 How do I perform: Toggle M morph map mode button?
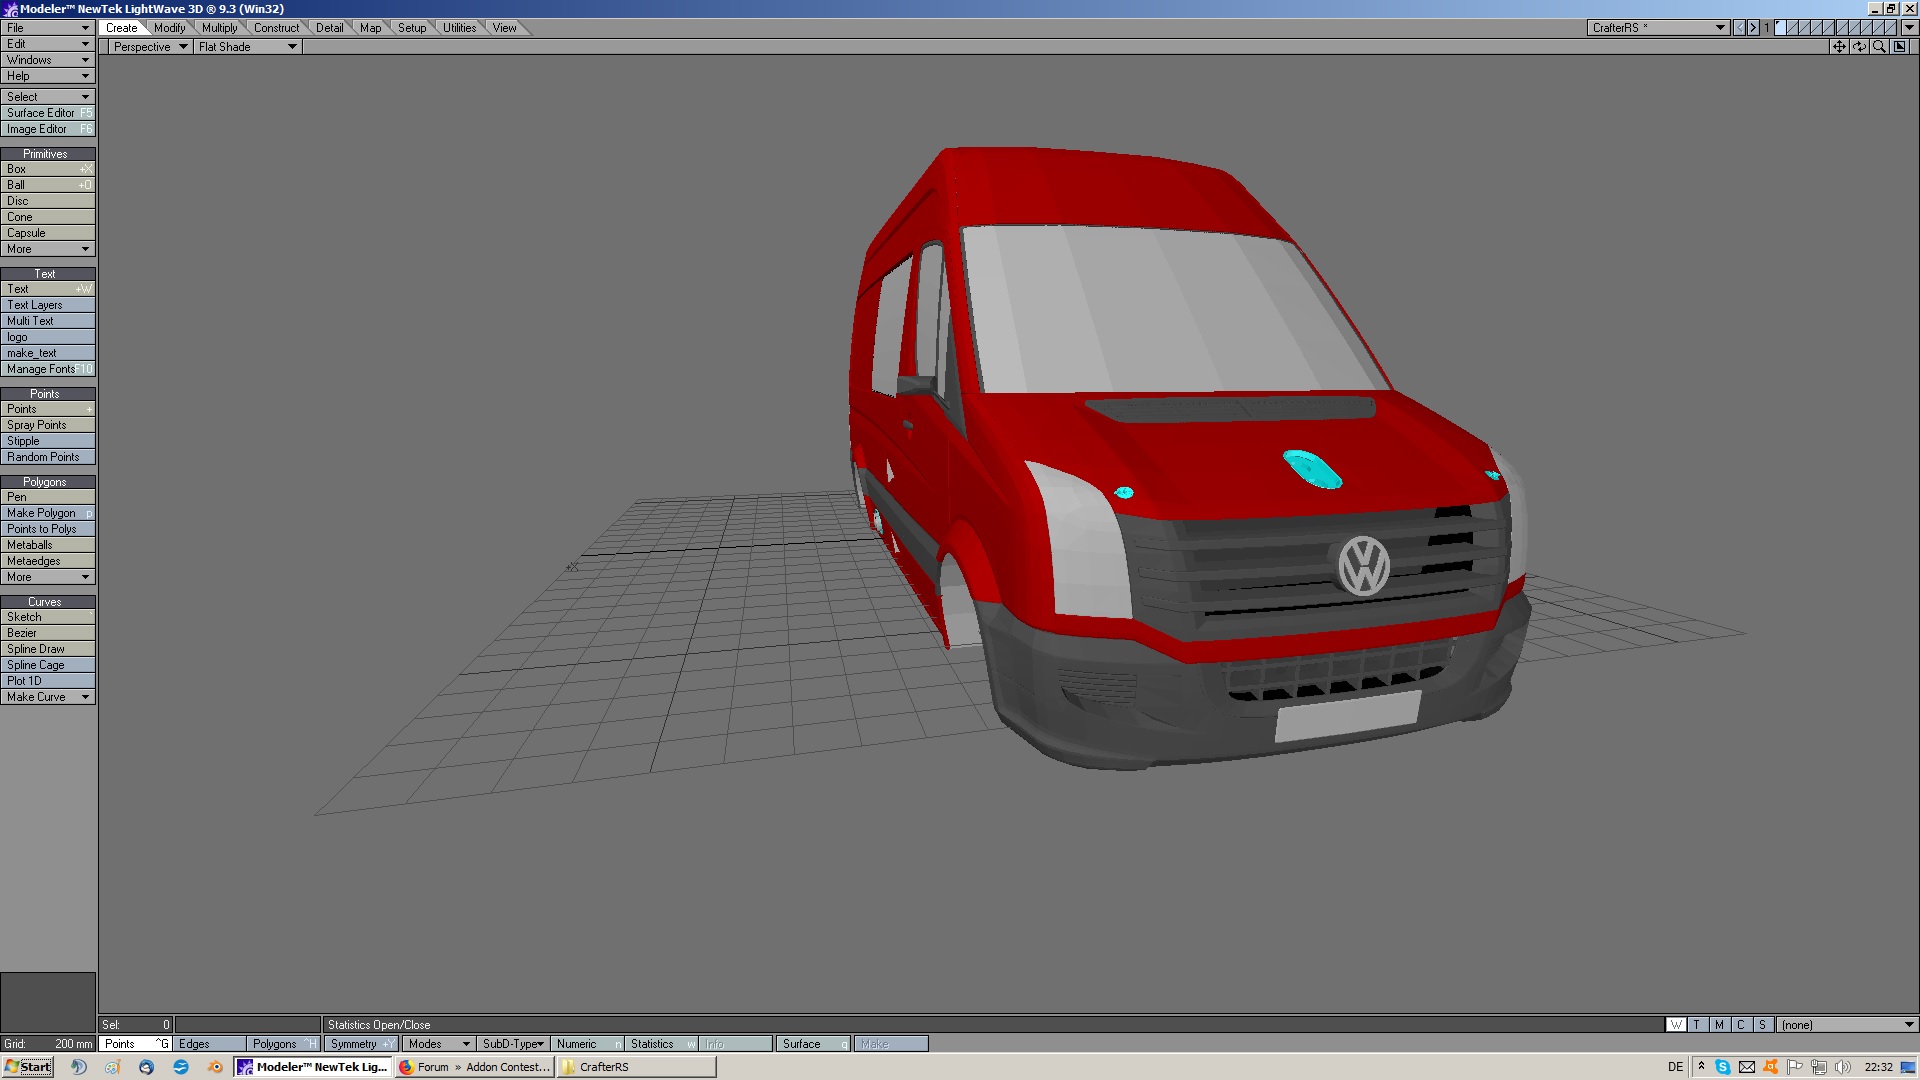click(x=1720, y=1025)
